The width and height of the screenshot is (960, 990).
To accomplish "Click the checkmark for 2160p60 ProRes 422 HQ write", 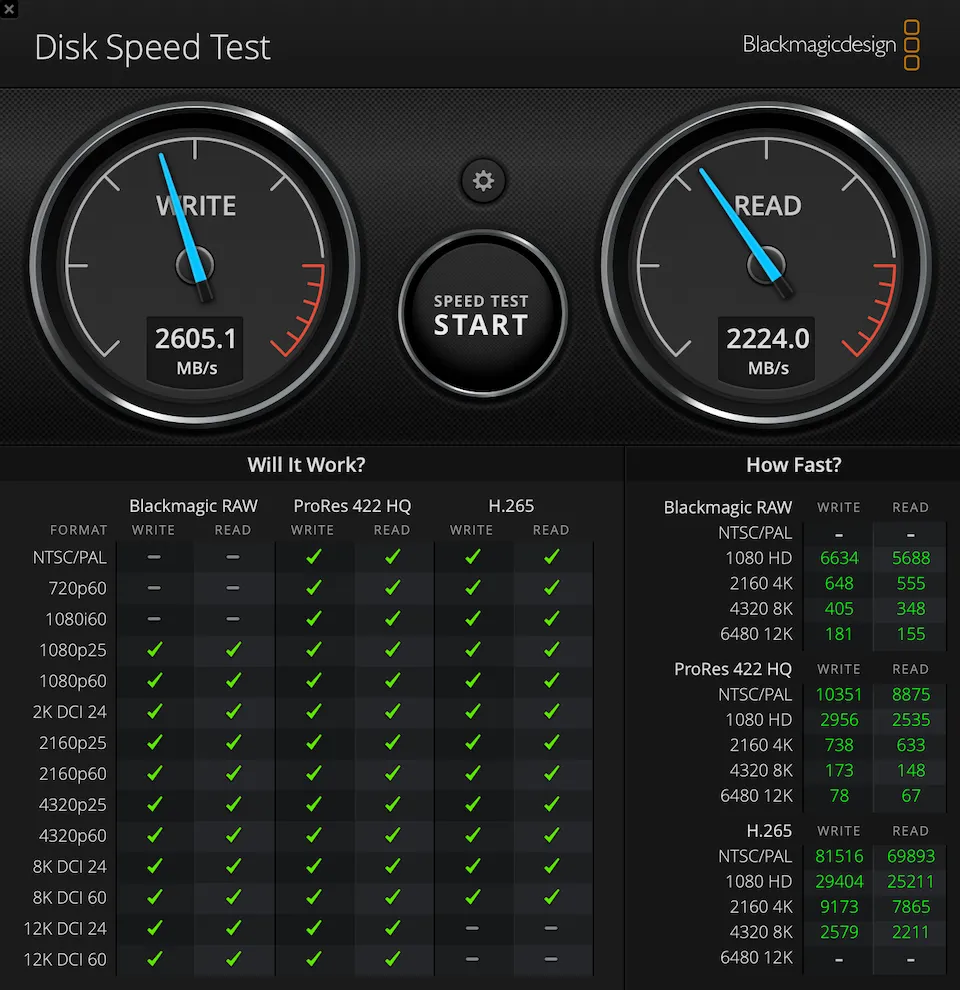I will tap(313, 773).
